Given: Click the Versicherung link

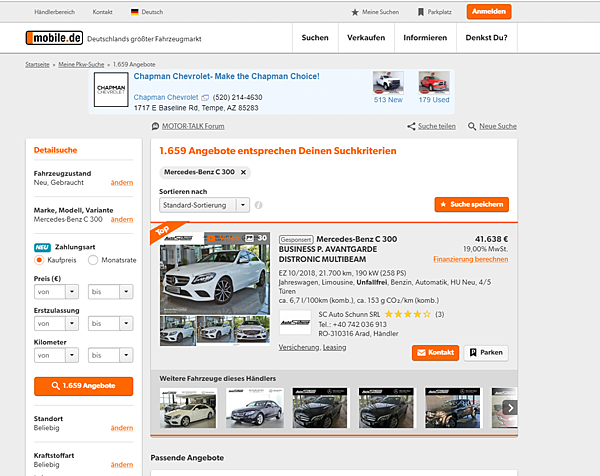Looking at the screenshot, I should (298, 347).
